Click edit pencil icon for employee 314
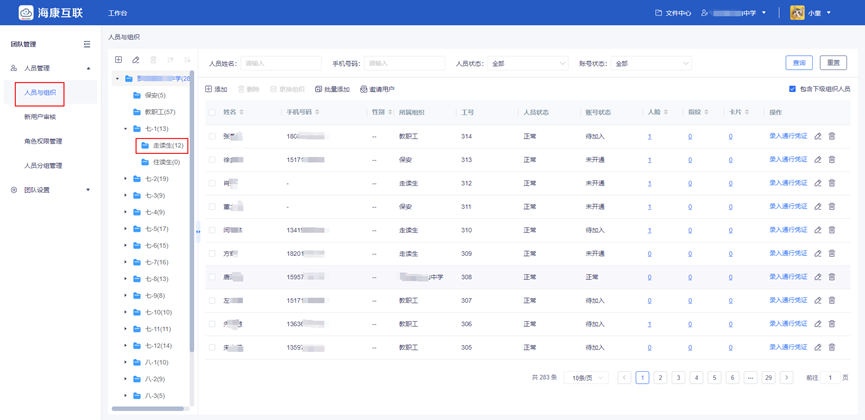865x420 pixels. [818, 136]
